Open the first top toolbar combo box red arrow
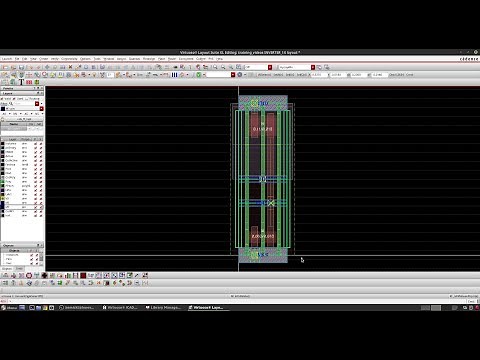The height and width of the screenshot is (360, 480). coord(270,67)
